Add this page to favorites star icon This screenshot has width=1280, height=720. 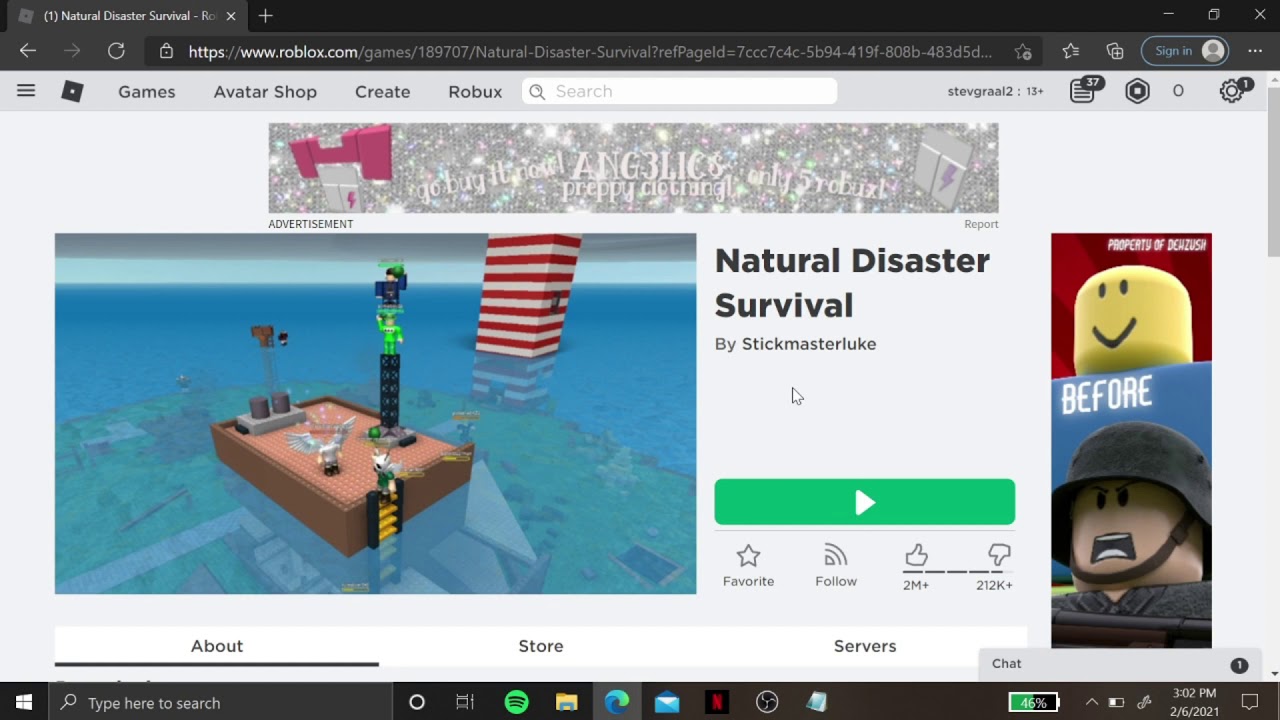[x=1023, y=52]
